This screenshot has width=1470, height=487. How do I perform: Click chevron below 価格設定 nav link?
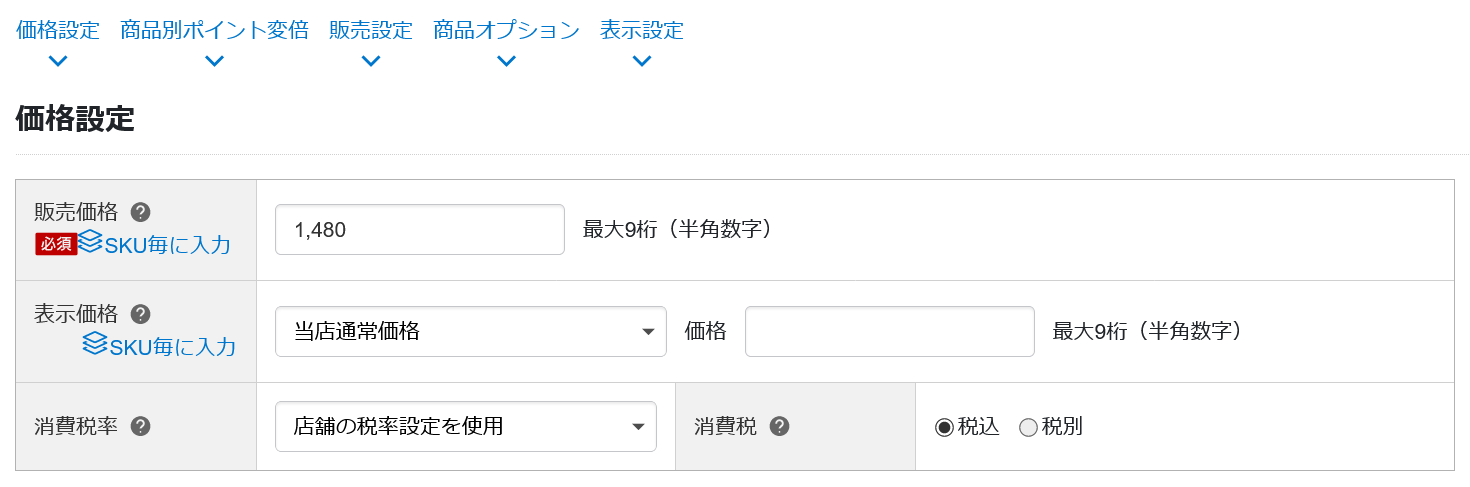coord(58,61)
